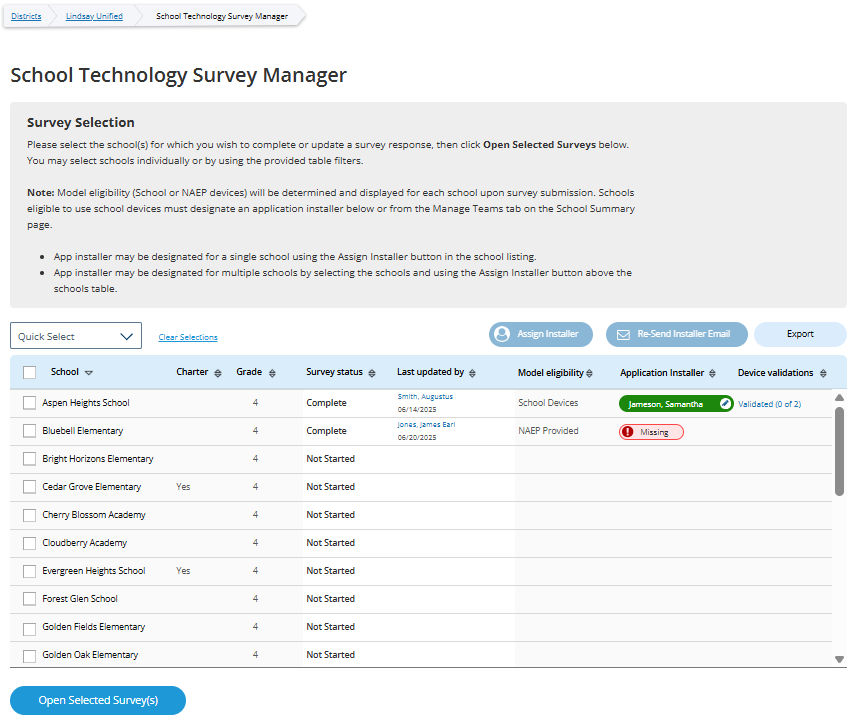Expand the School column filter arrow

tap(89, 373)
